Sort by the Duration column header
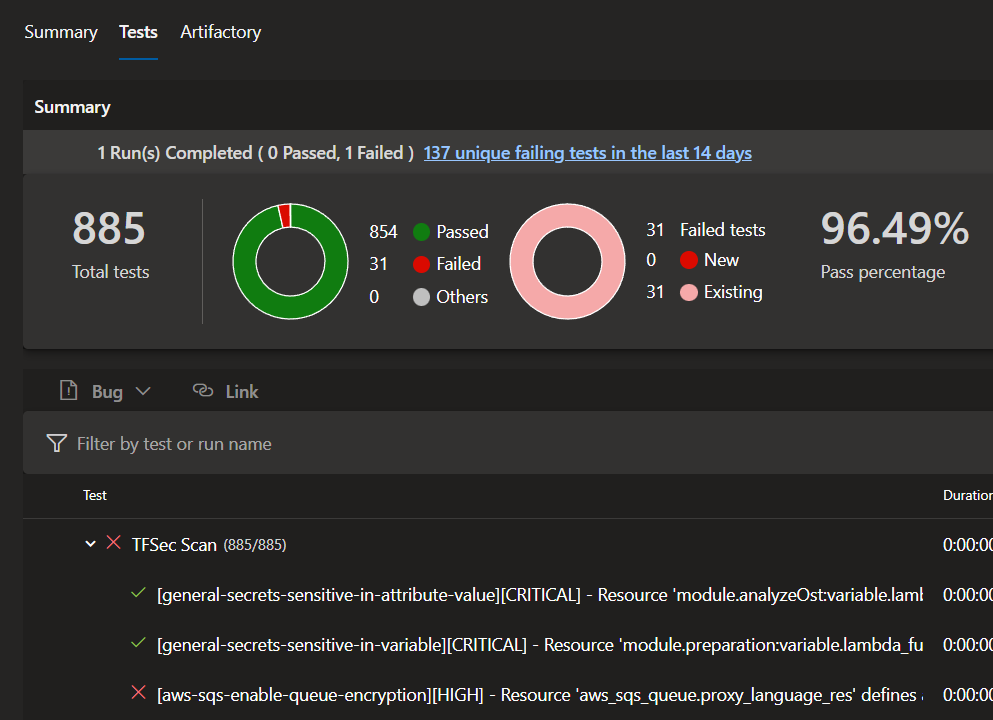This screenshot has width=993, height=720. pos(965,495)
